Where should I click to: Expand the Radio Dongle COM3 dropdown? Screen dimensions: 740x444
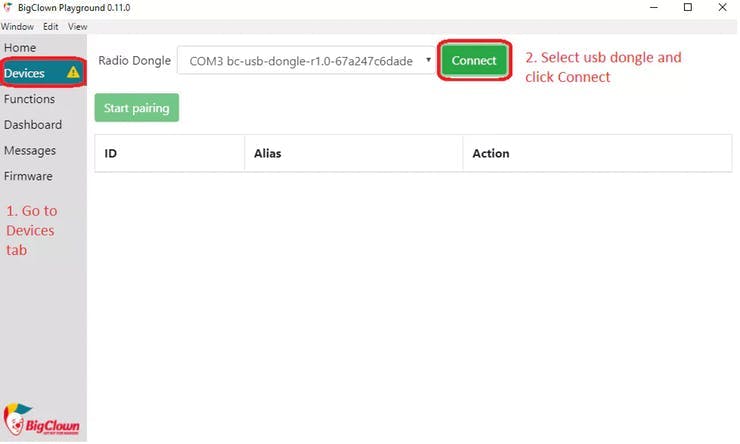pos(306,60)
